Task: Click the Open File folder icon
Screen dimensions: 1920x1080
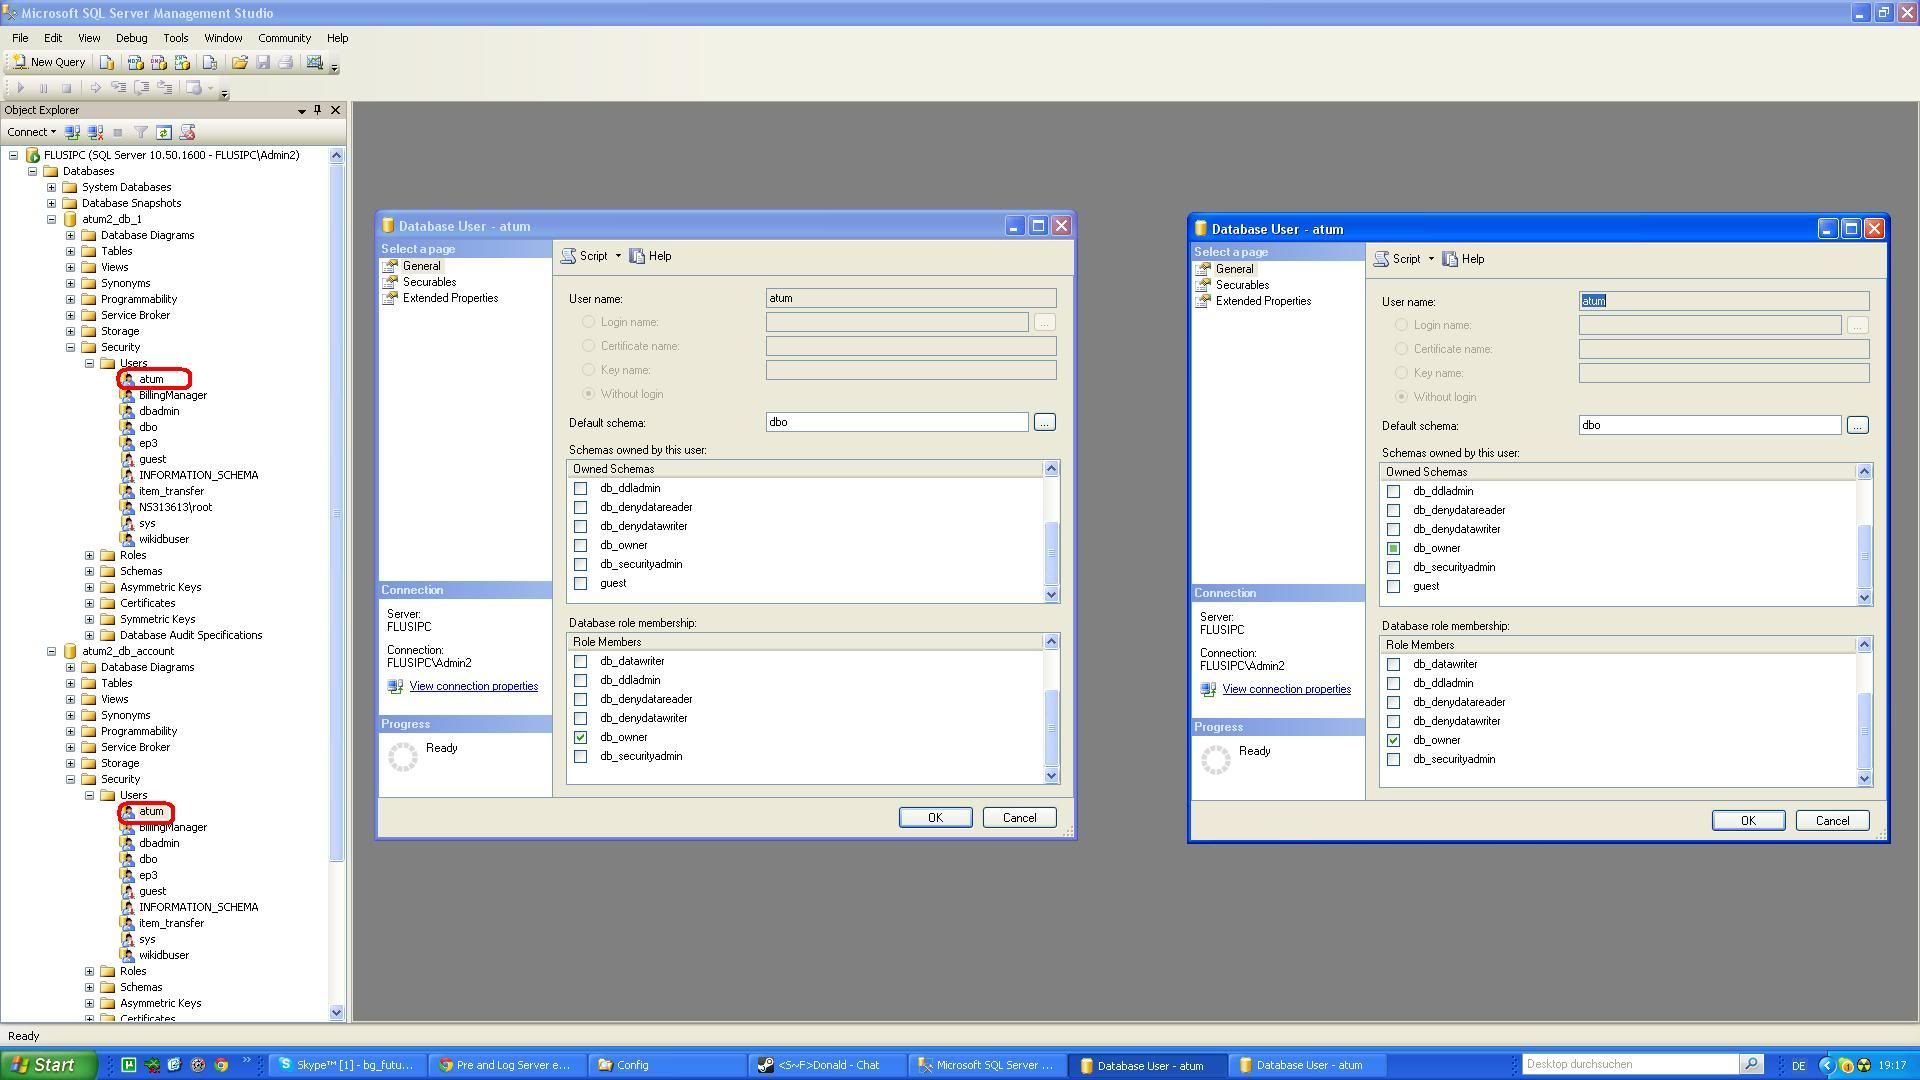Action: coord(239,62)
